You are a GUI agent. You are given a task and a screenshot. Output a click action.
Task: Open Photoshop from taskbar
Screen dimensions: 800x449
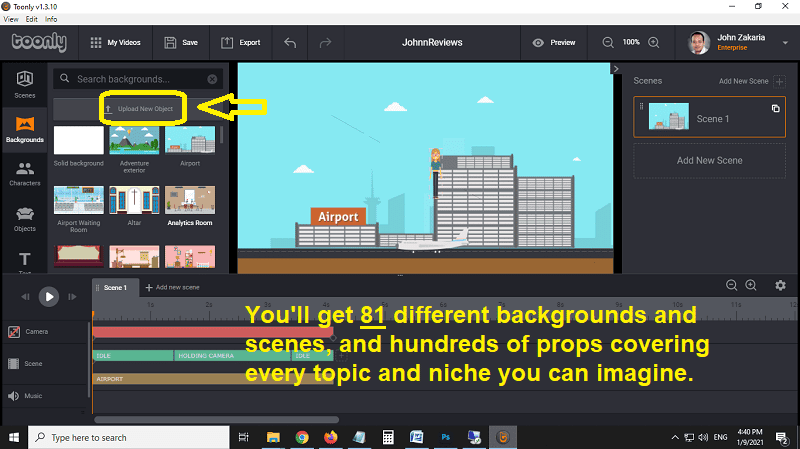click(x=445, y=437)
